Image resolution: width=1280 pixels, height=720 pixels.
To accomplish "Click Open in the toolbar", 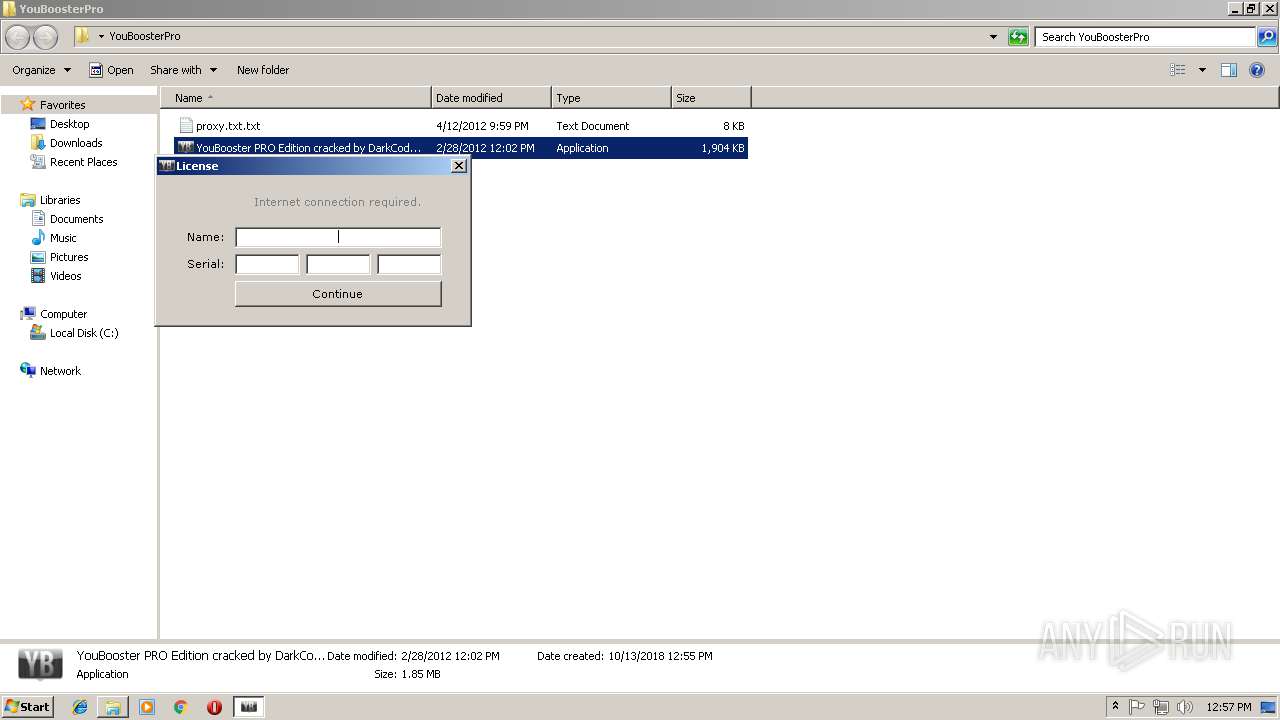I will coord(111,70).
